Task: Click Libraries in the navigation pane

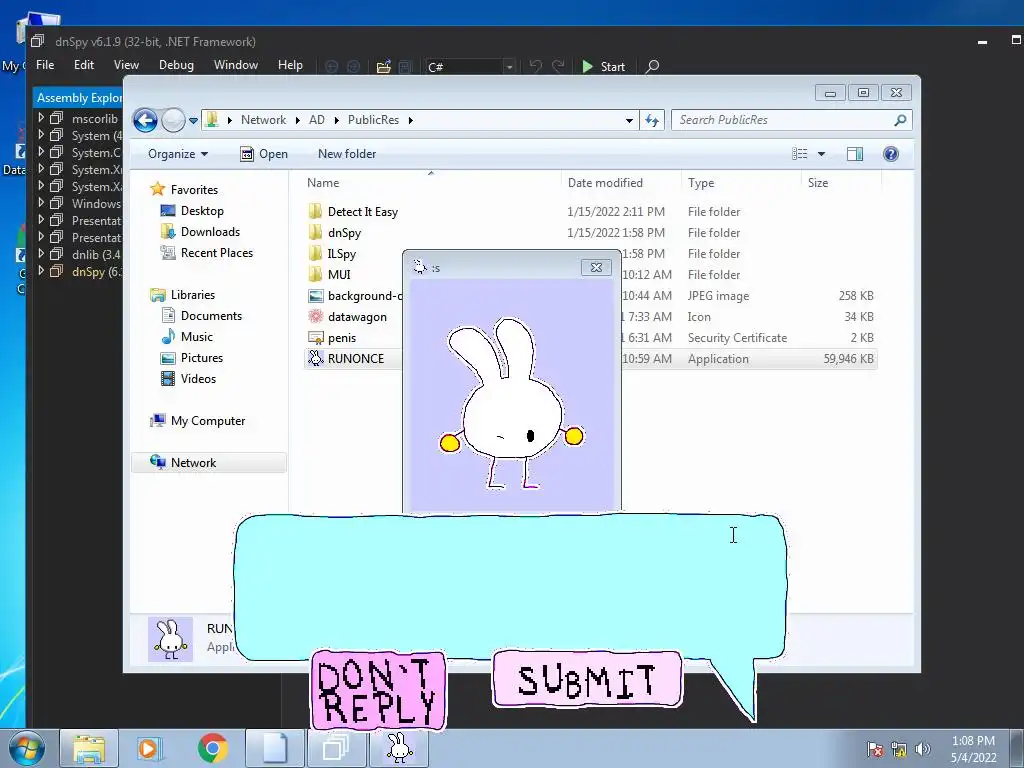Action: coord(193,295)
